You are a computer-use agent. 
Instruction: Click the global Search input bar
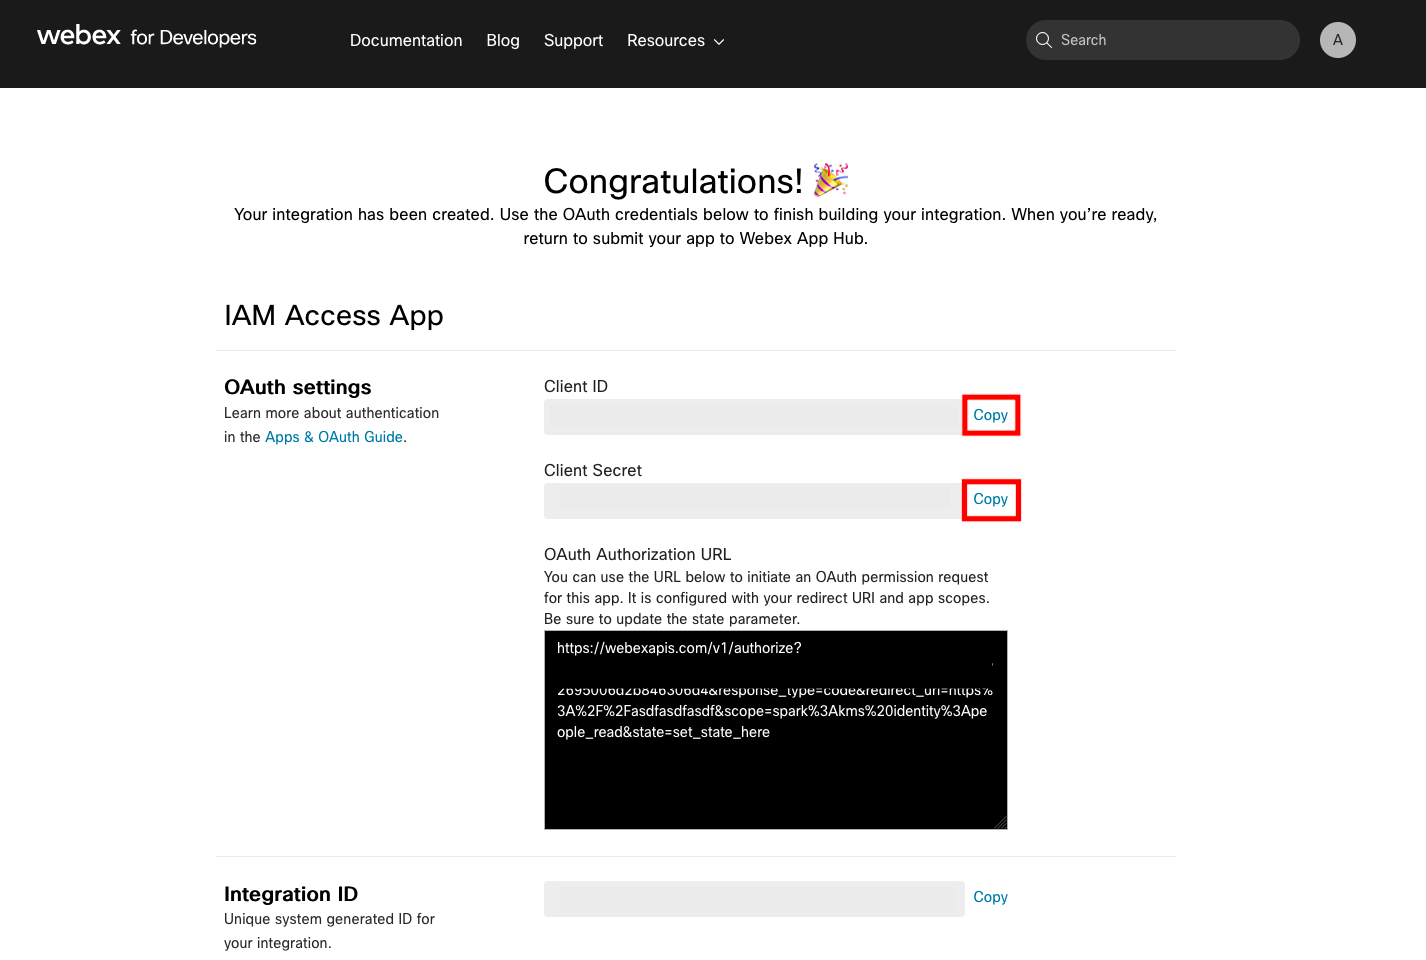tap(1161, 40)
